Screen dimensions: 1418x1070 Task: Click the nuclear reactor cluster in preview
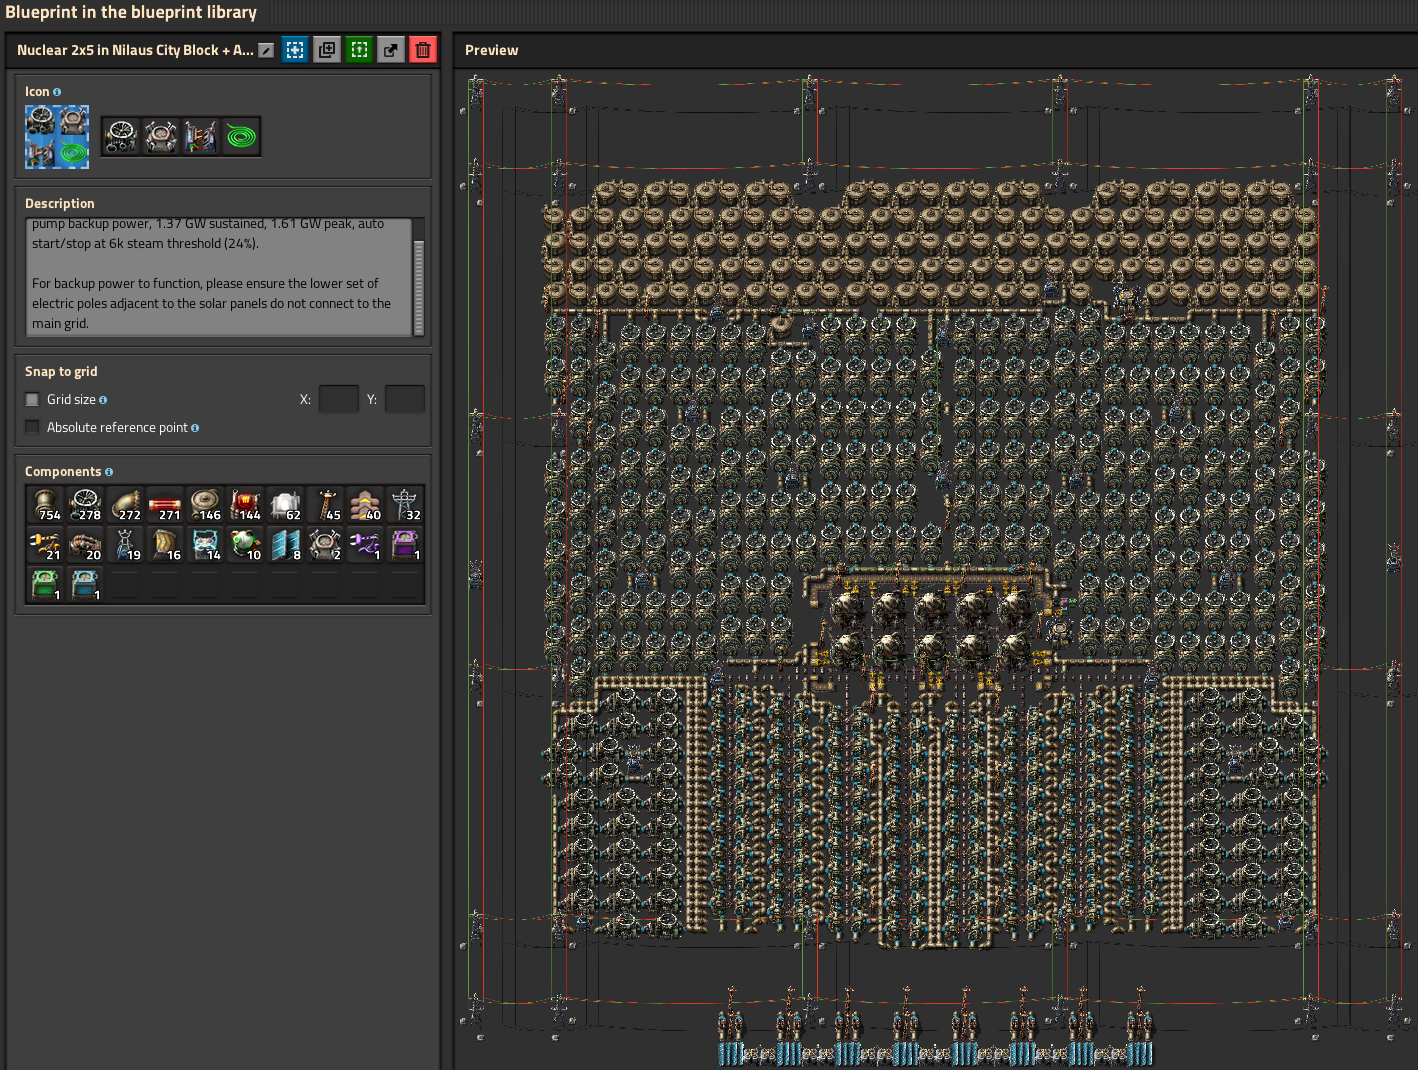pos(930,628)
